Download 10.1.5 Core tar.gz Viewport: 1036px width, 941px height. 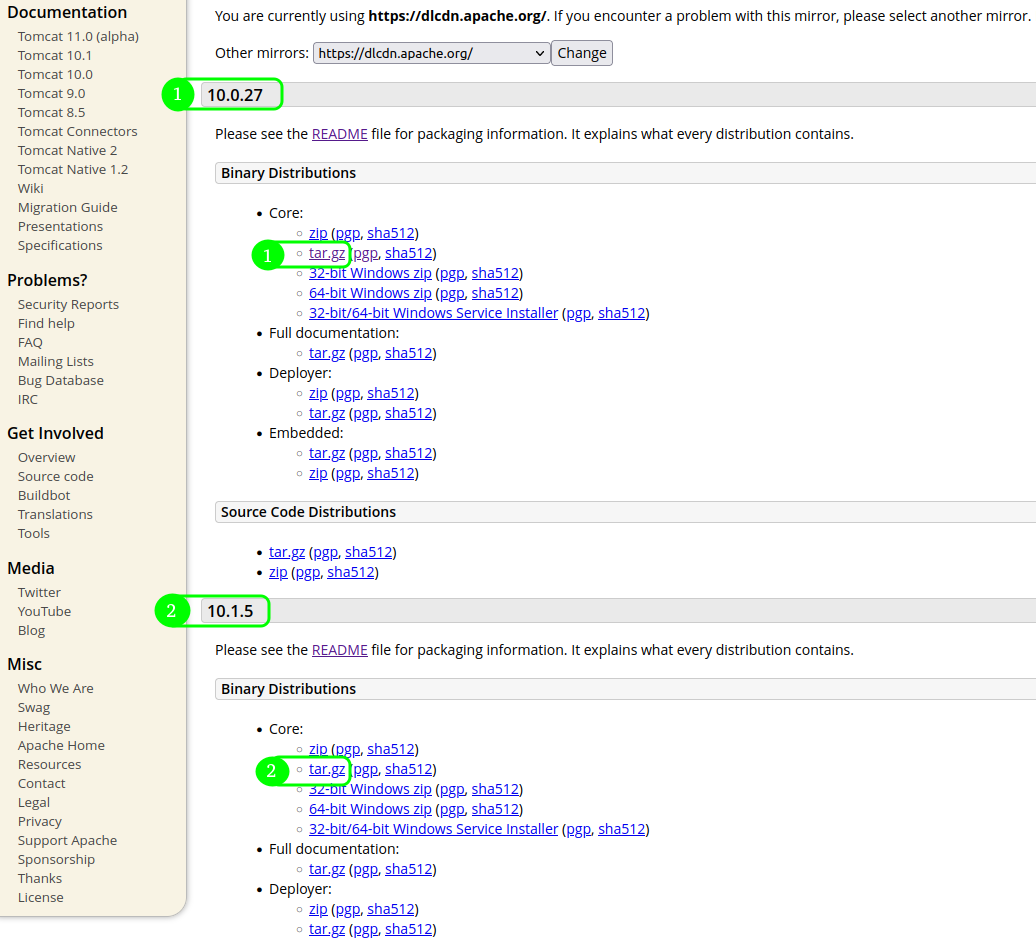click(x=327, y=769)
